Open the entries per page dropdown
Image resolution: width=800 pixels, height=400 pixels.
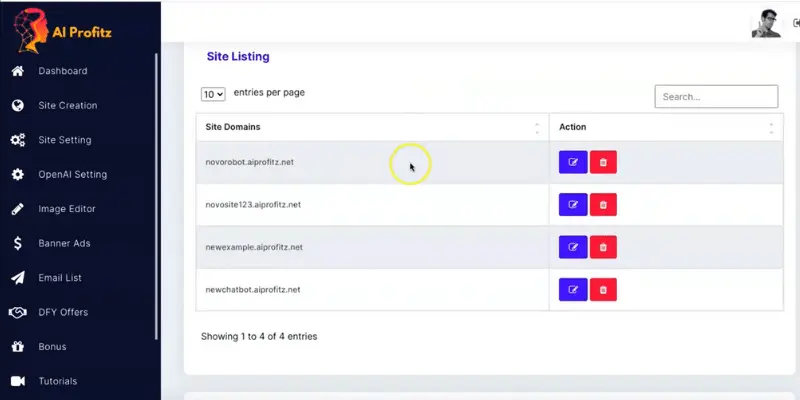pos(213,94)
